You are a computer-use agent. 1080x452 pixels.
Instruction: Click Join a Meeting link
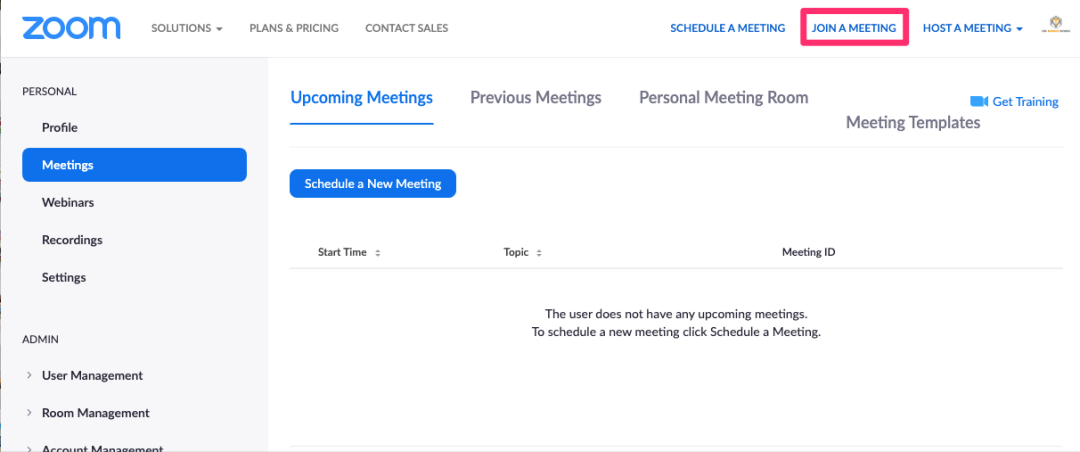pyautogui.click(x=854, y=28)
